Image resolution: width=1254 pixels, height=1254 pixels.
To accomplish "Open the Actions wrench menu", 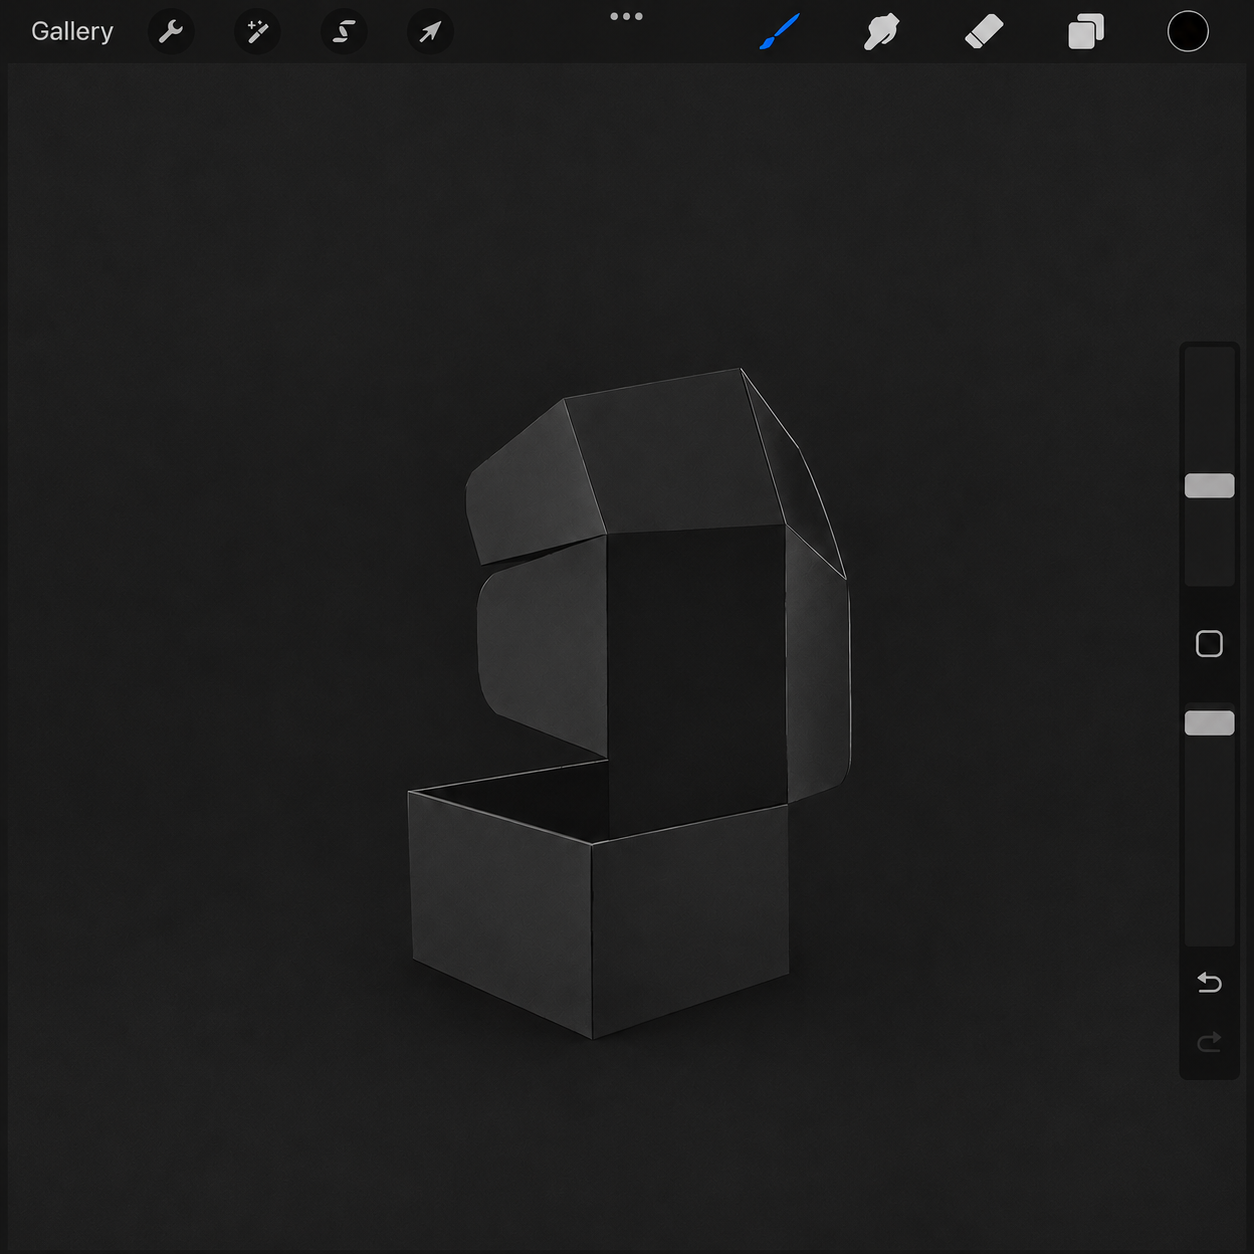I will pos(171,32).
